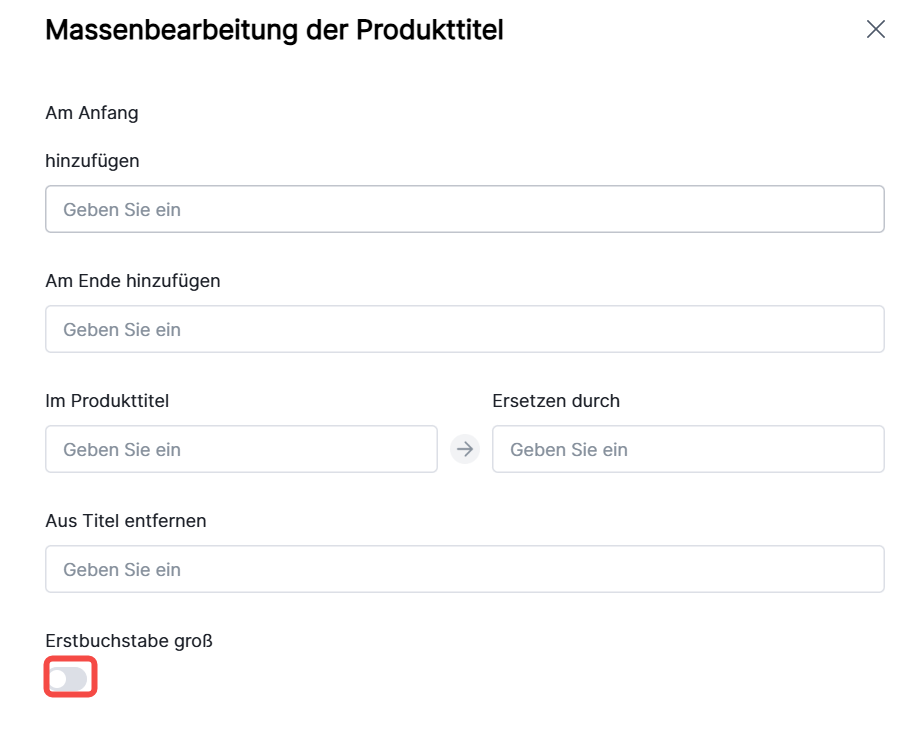Screen dimensions: 918x729
Task: Close the Massenbearbeitung der Produkttitel dialog
Action: (x=876, y=29)
